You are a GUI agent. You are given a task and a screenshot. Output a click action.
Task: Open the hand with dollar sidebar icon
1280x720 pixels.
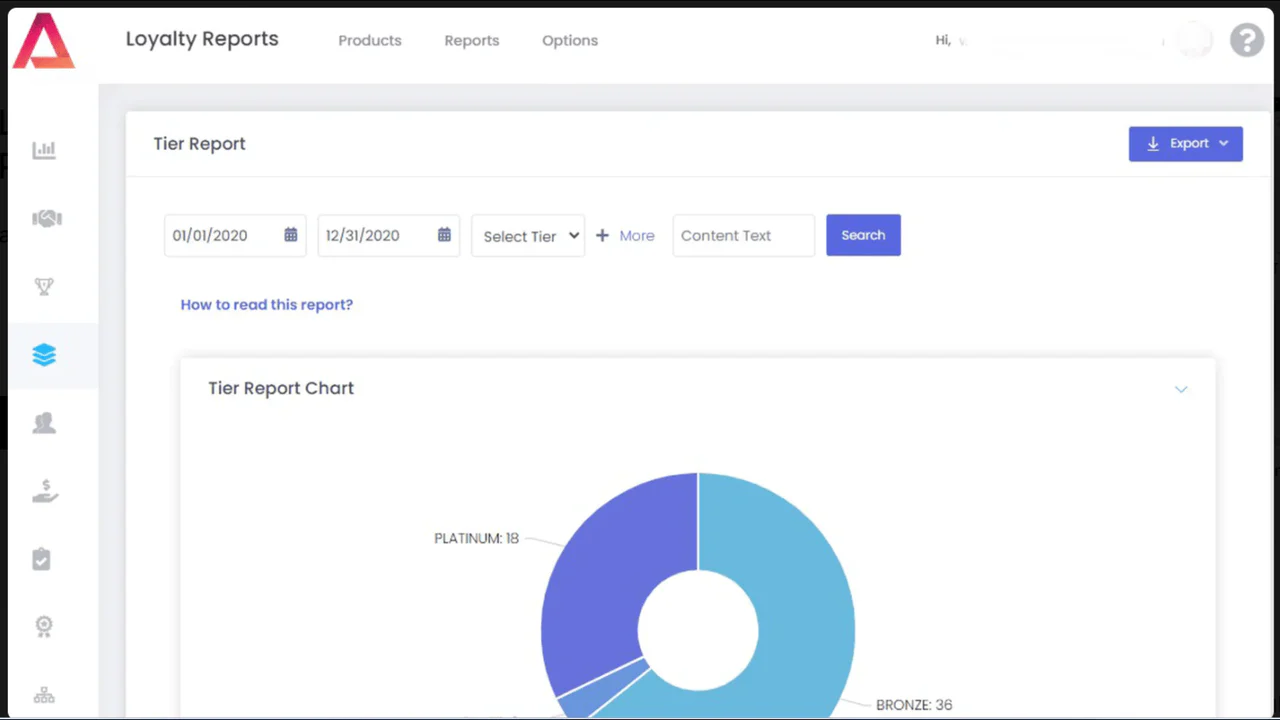point(46,491)
